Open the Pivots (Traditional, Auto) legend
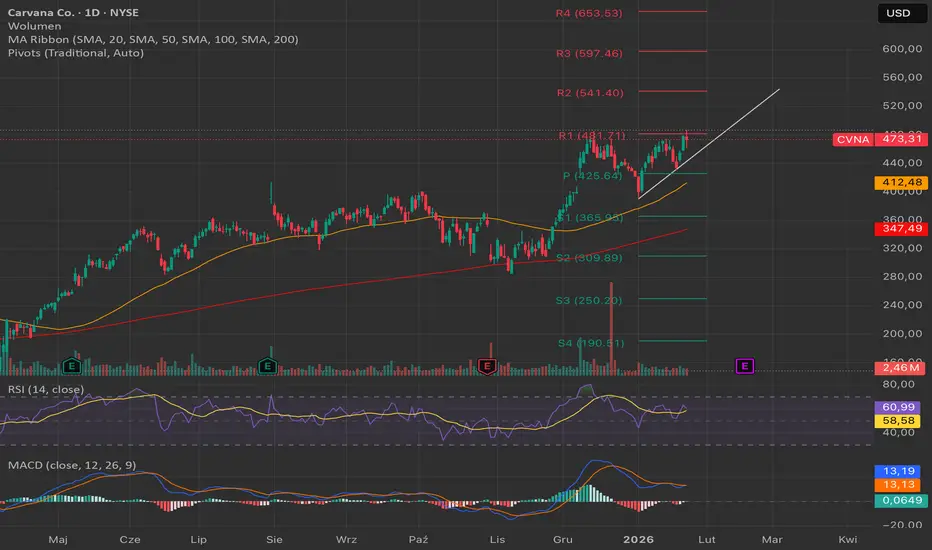Image resolution: width=932 pixels, height=550 pixels. 72,52
